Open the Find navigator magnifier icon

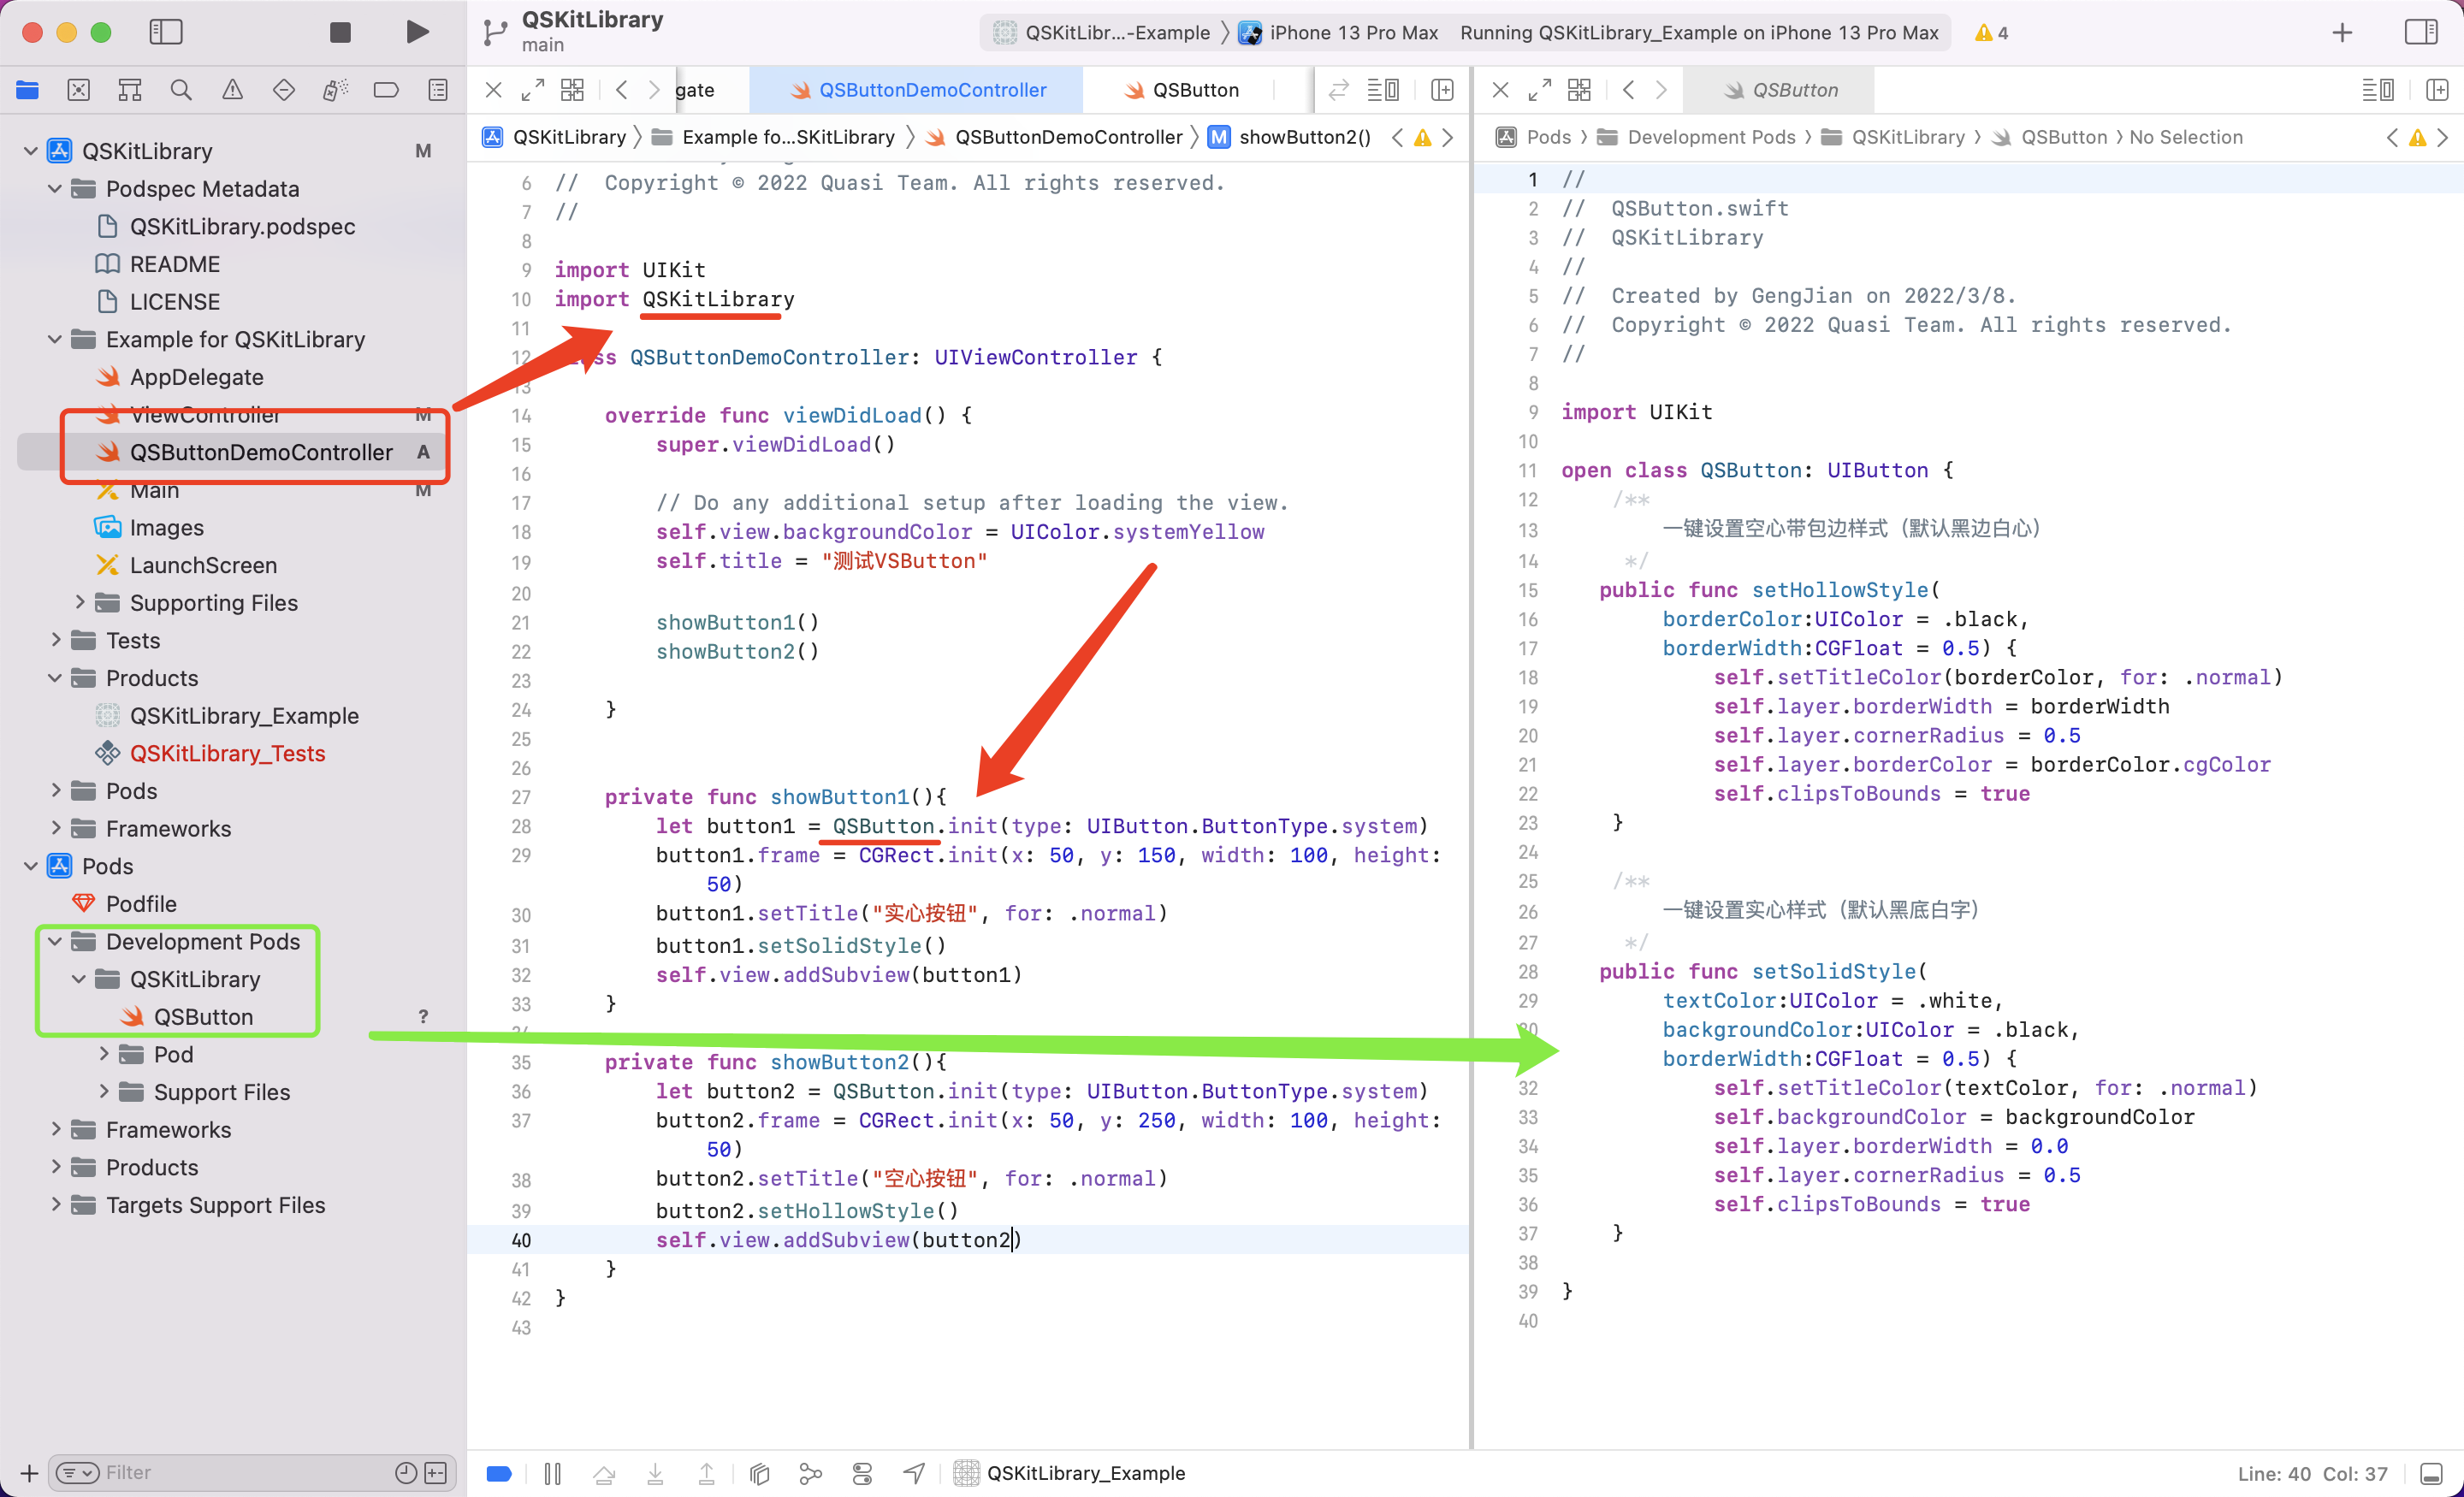[181, 90]
